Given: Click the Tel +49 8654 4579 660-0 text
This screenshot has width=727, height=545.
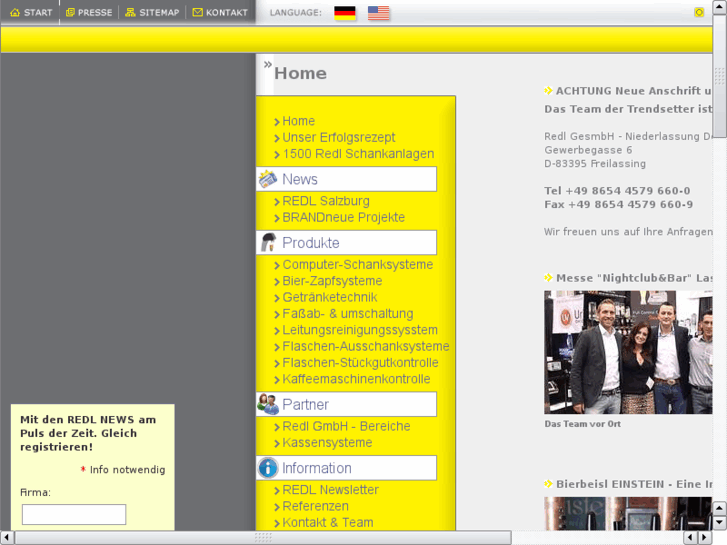Looking at the screenshot, I should click(617, 191).
